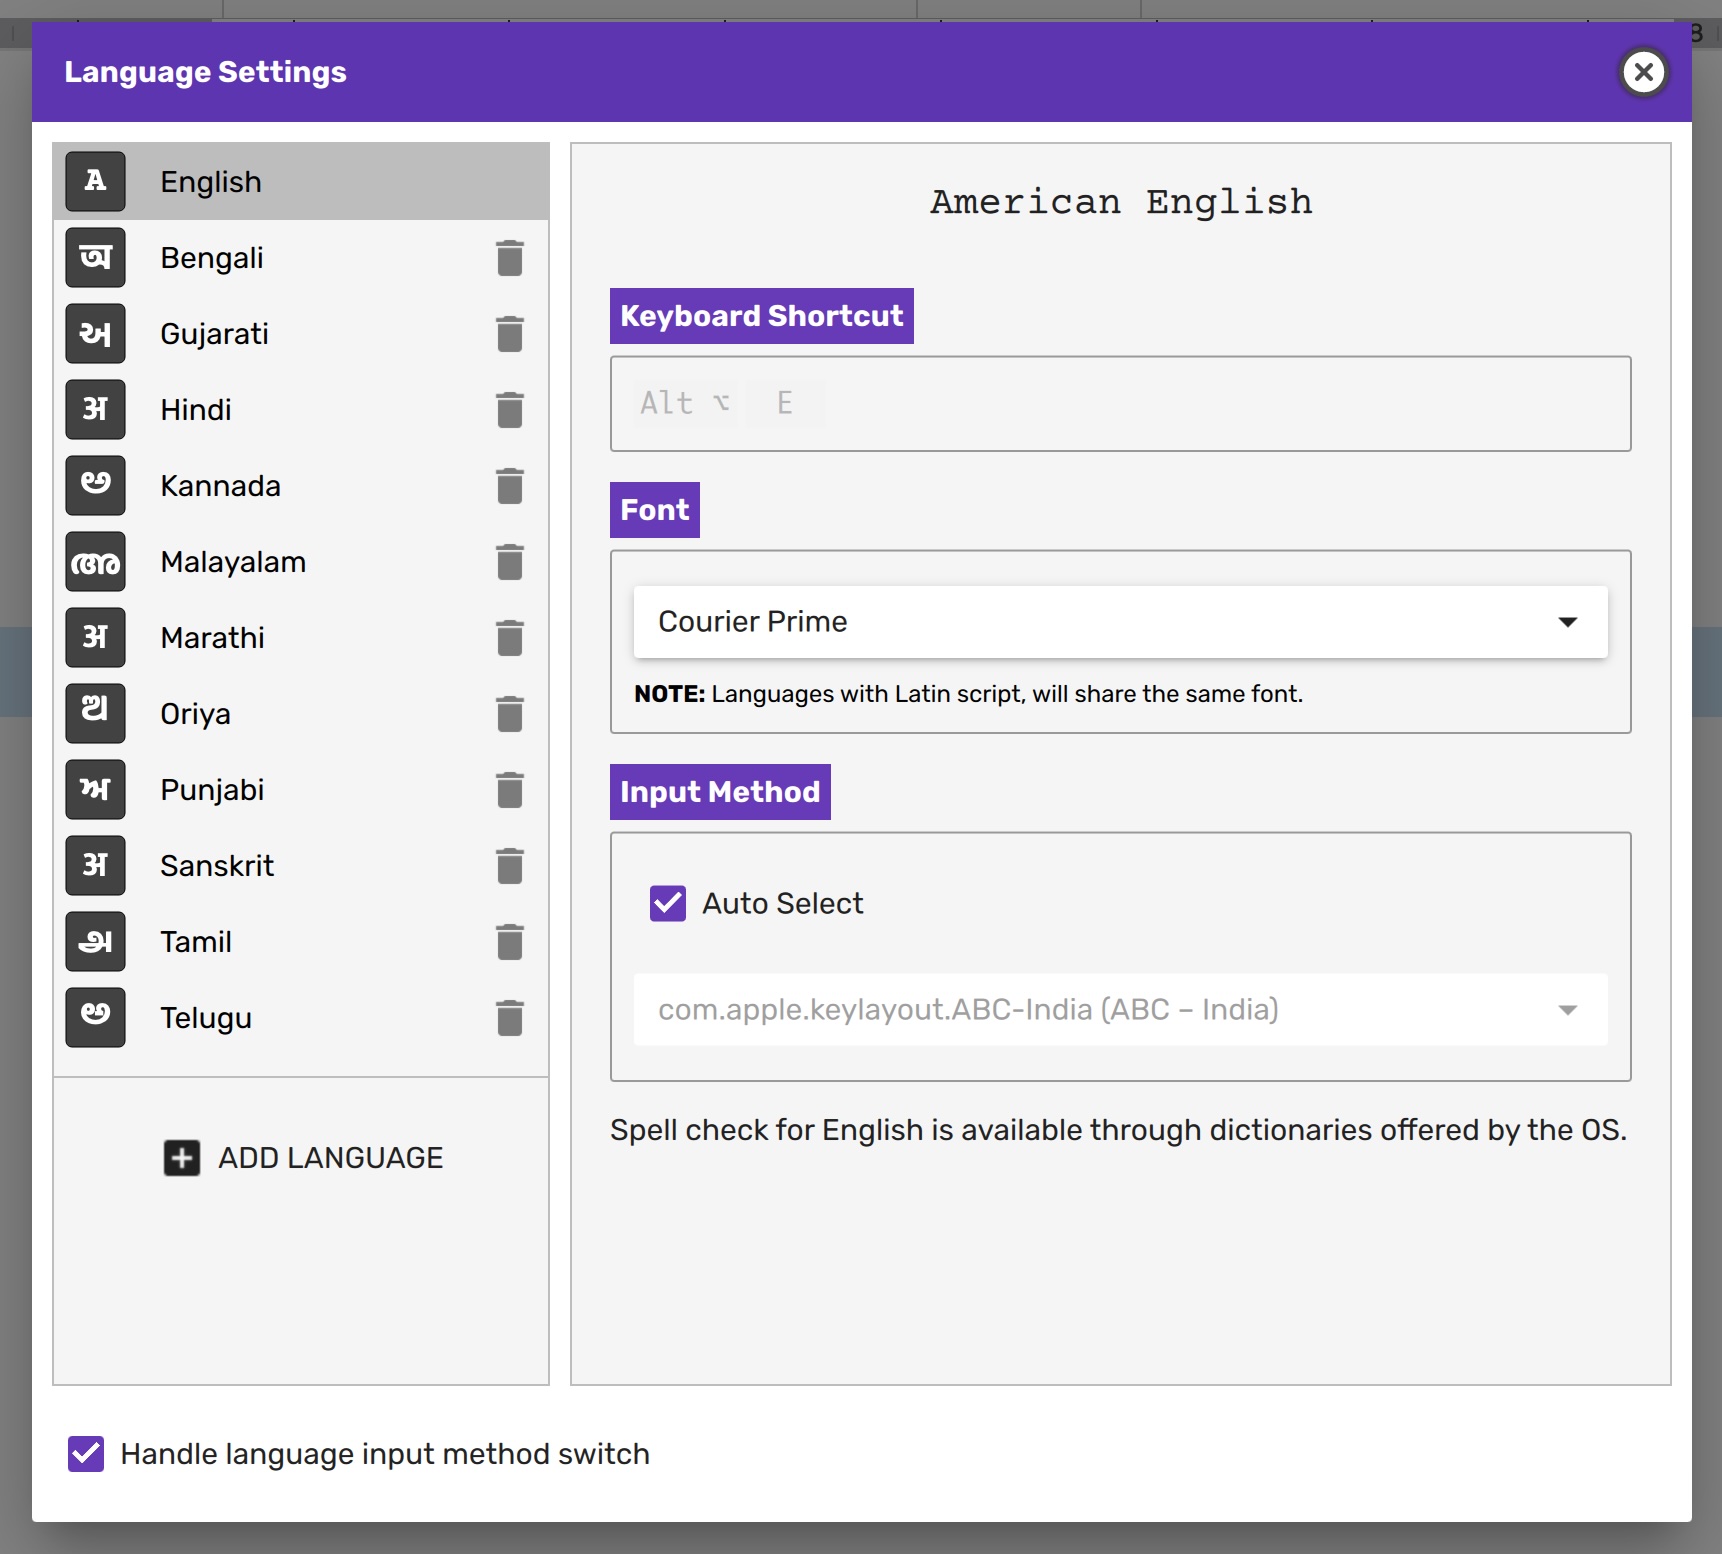The height and width of the screenshot is (1554, 1722).
Task: Click the Punjabi script icon
Action: [x=96, y=790]
